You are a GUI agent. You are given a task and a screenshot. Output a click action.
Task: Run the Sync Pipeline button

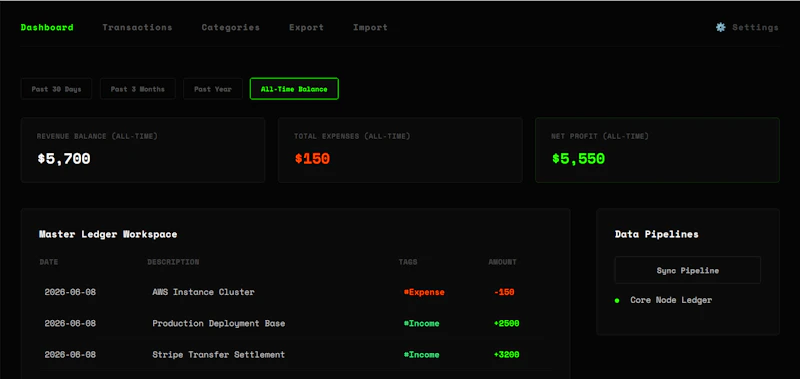[x=687, y=270]
